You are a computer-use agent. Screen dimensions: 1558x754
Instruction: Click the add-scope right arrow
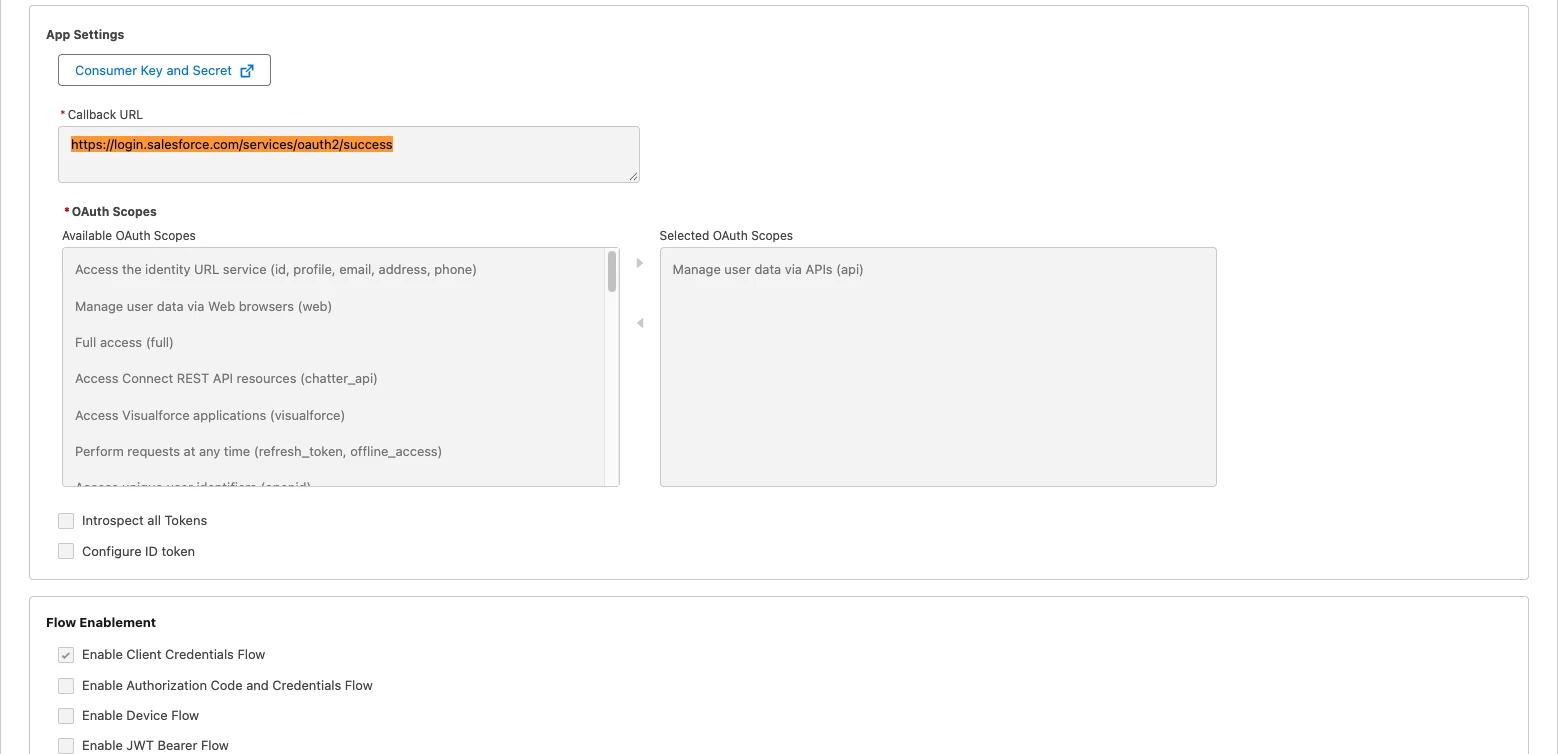click(640, 263)
